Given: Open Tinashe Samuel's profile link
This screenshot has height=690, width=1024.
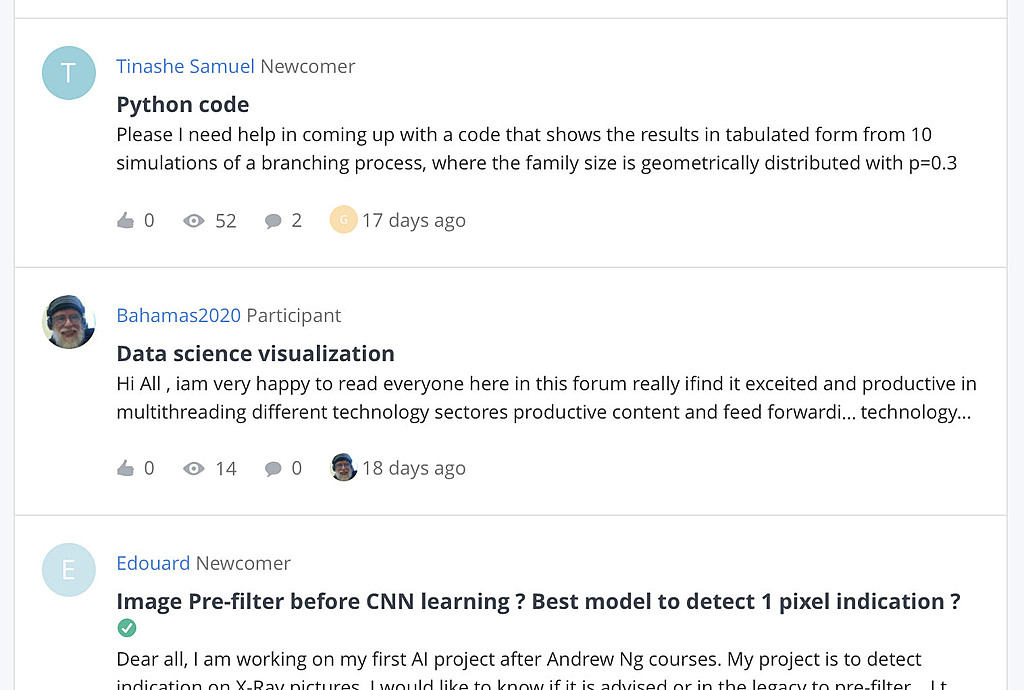Looking at the screenshot, I should pos(185,67).
